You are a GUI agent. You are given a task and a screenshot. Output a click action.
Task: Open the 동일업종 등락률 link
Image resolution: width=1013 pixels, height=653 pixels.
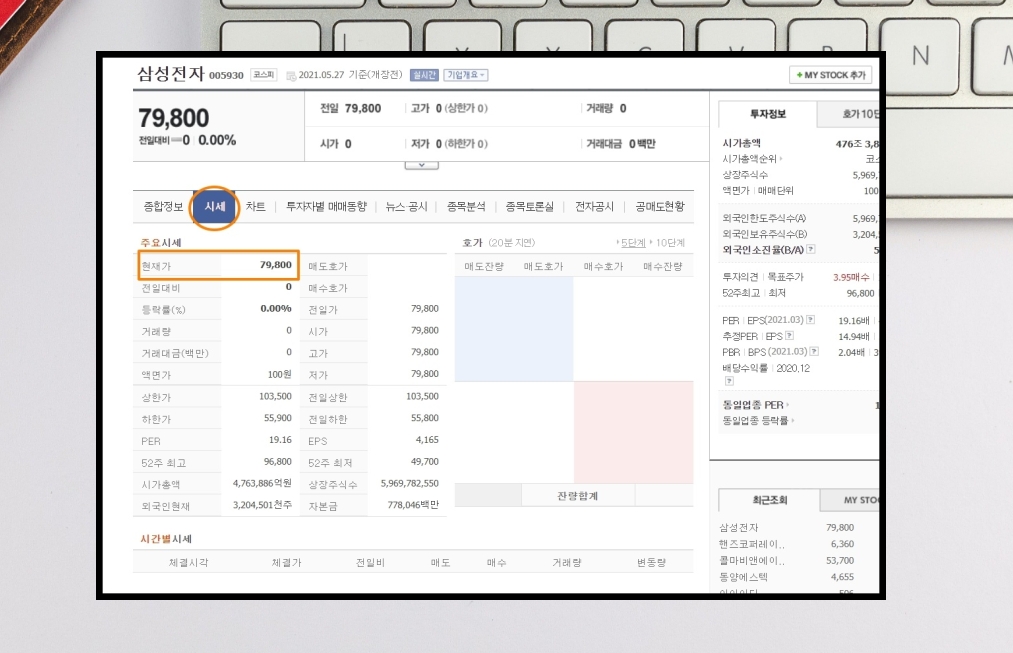coord(758,420)
